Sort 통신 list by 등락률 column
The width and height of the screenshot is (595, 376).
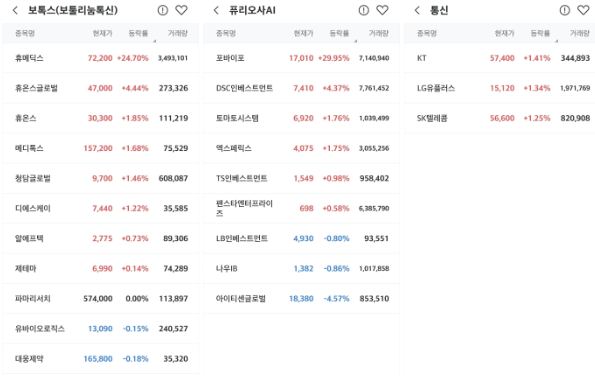point(540,33)
